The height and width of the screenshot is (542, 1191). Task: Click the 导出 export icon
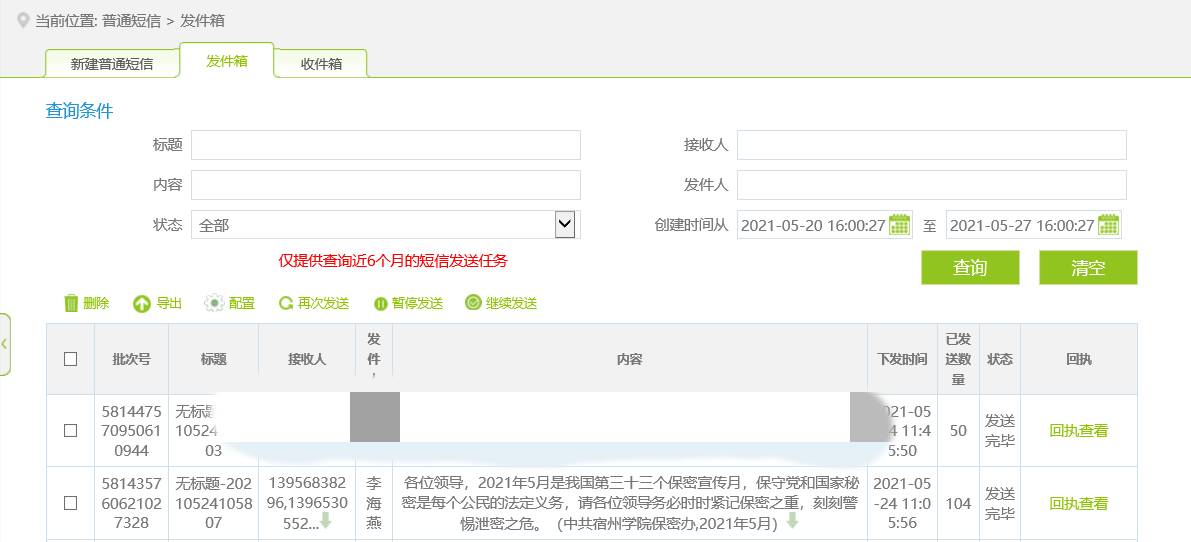[x=142, y=303]
